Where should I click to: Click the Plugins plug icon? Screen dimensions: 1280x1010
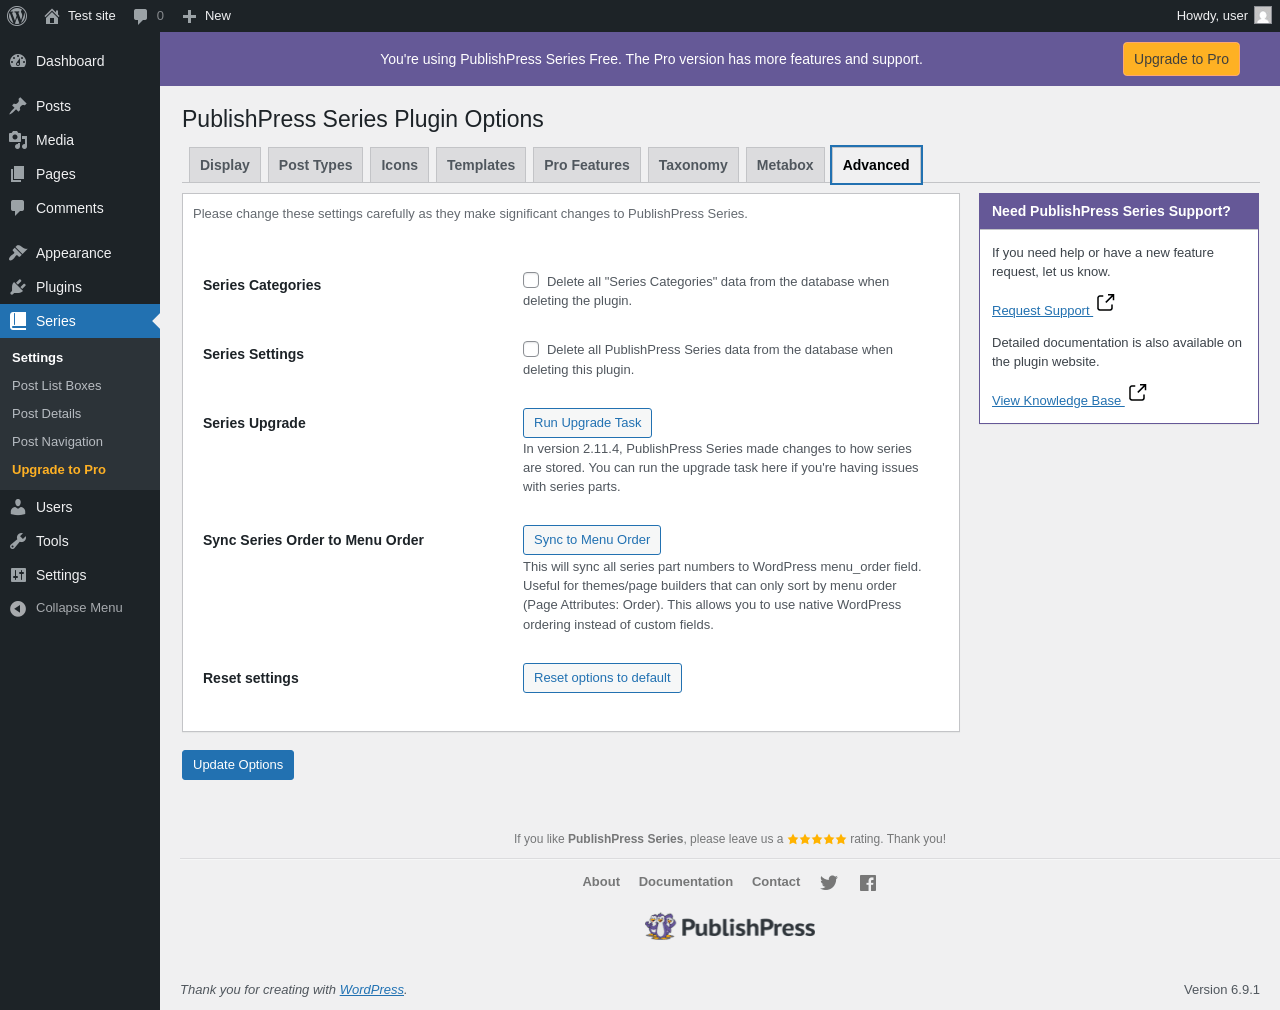point(18,287)
